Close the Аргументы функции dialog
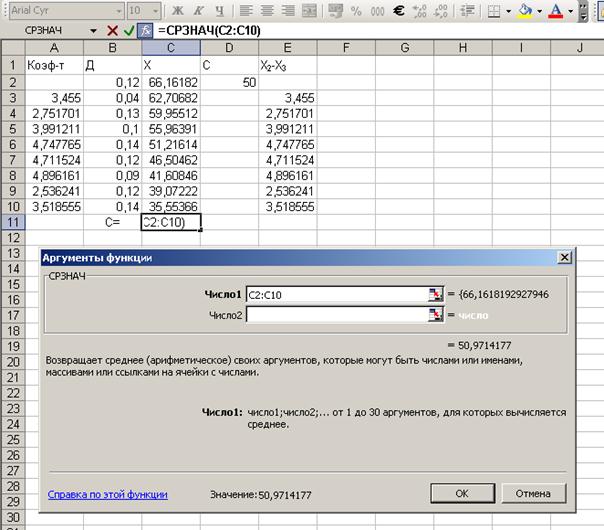This screenshot has height=530, width=604. click(x=564, y=257)
